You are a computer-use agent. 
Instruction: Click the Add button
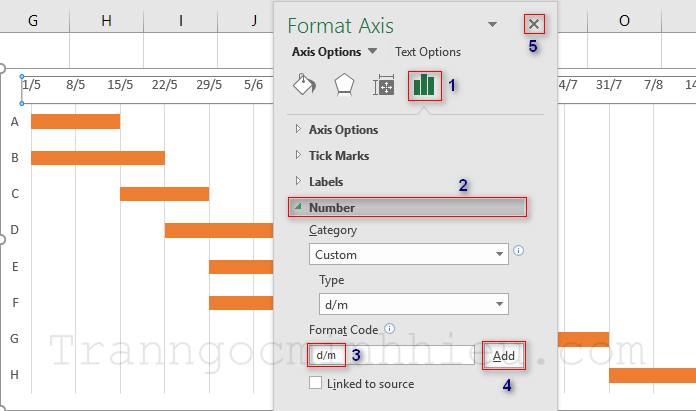[504, 355]
